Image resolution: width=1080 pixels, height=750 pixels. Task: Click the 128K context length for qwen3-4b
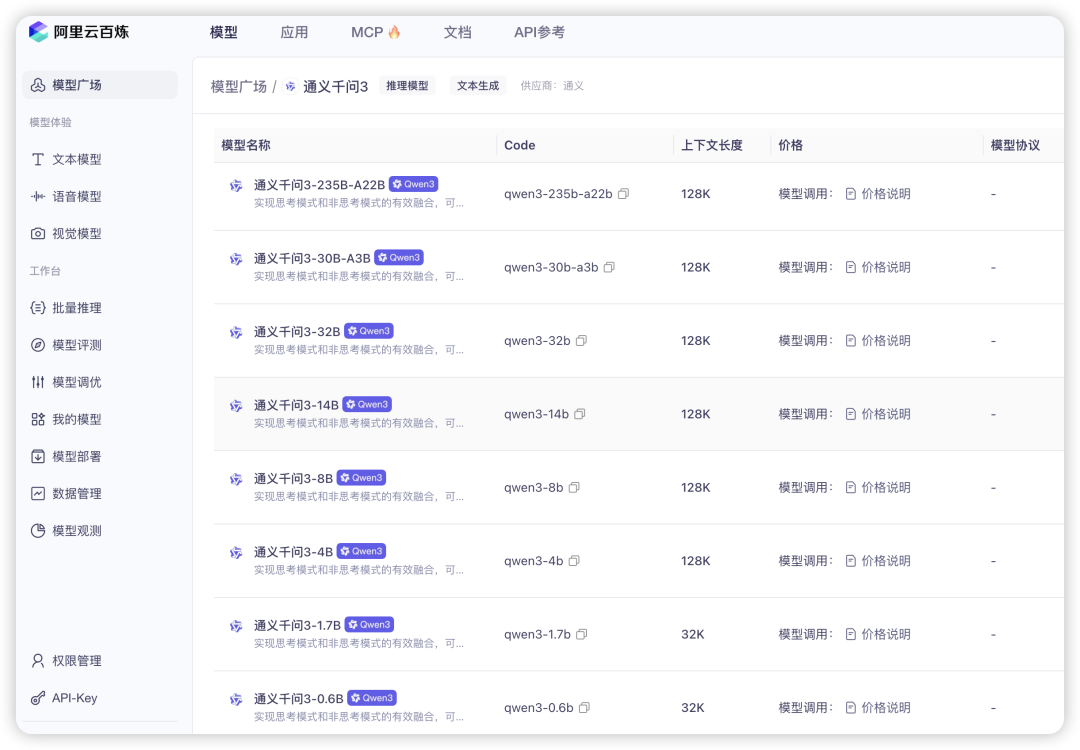pos(696,561)
